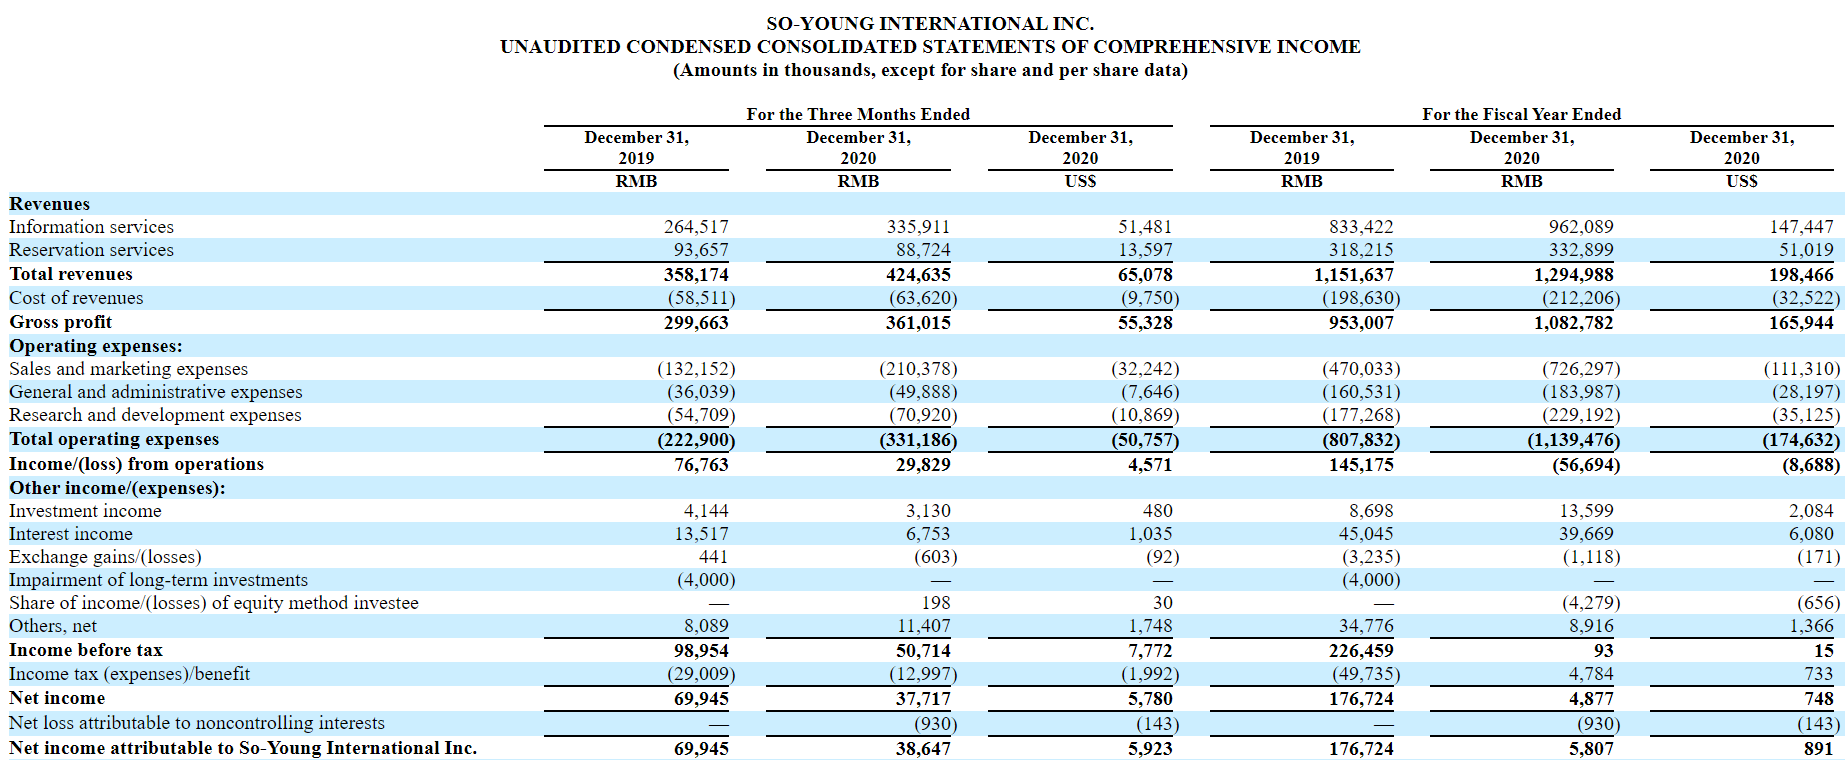This screenshot has width=1845, height=760.
Task: Click total revenues US$ value 198,466
Action: coord(1801,274)
